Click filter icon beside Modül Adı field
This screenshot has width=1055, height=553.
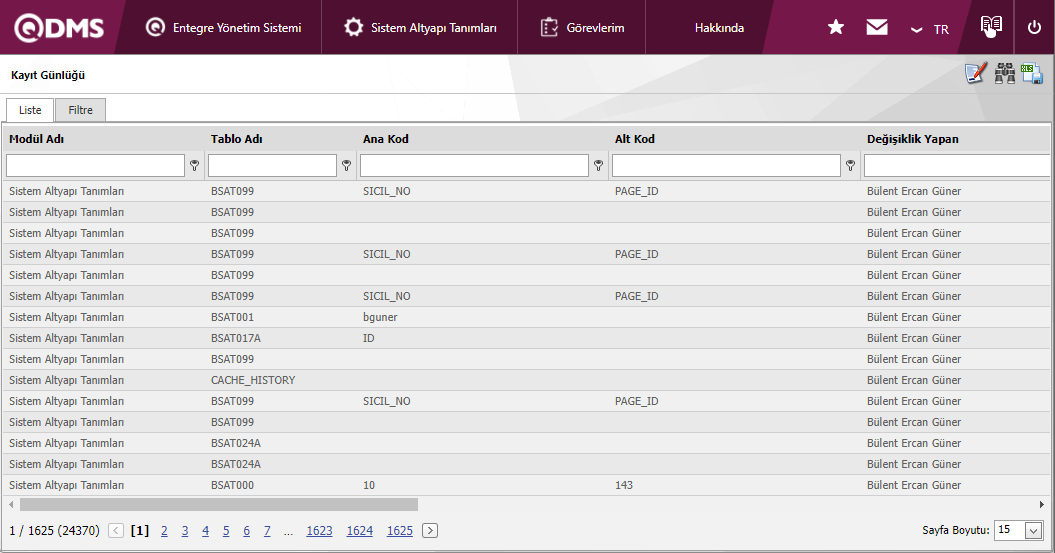pos(195,166)
